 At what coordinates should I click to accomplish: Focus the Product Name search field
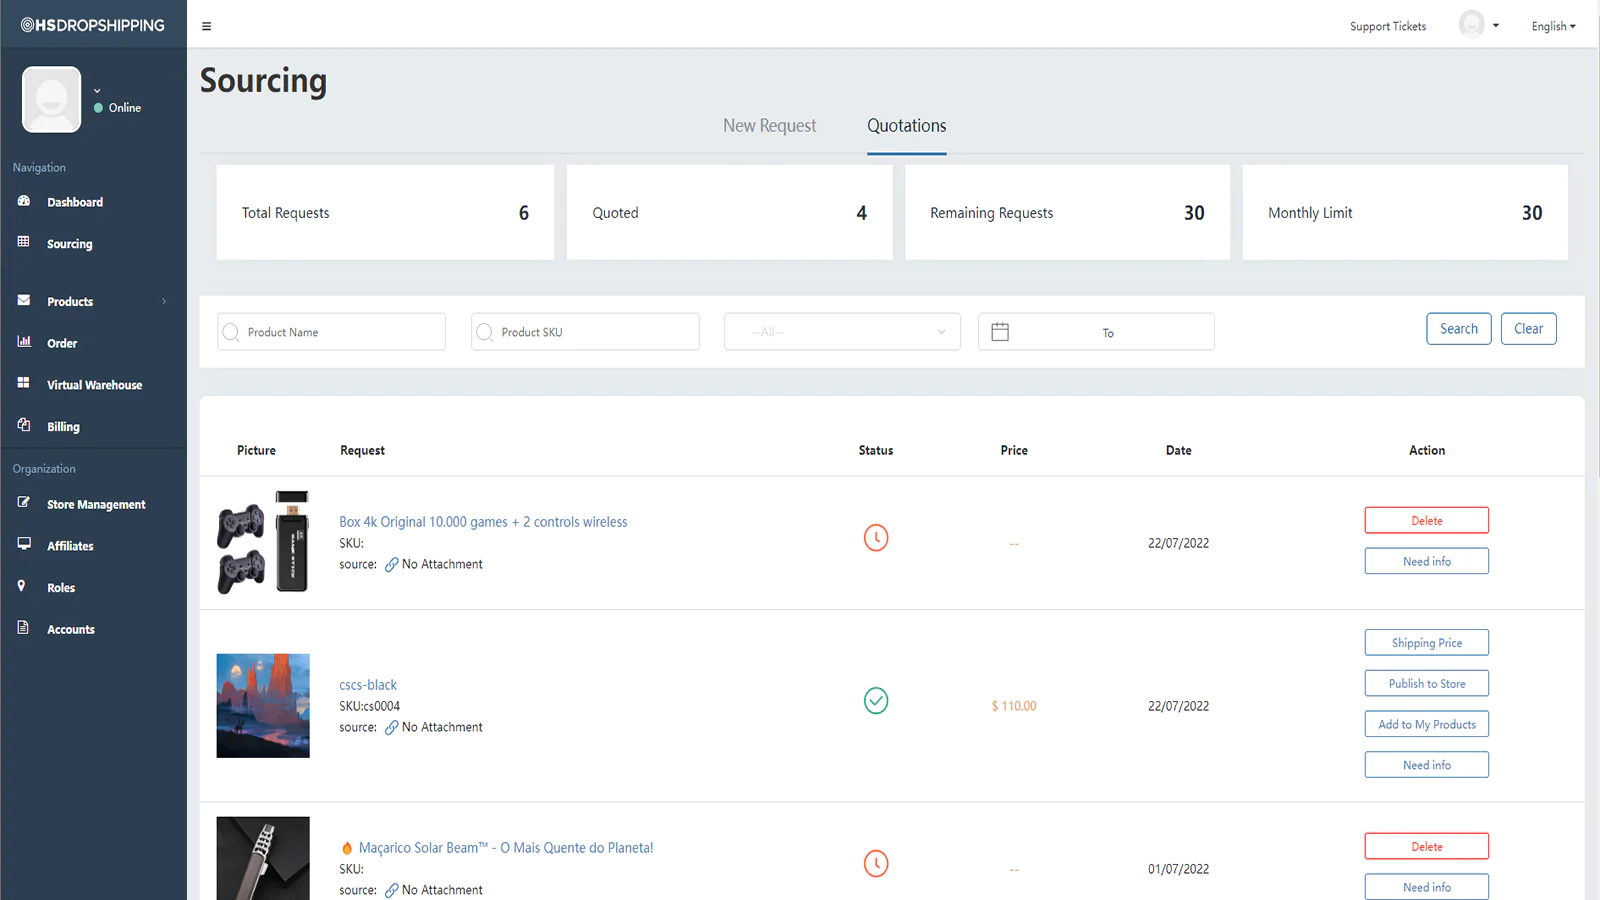pyautogui.click(x=331, y=332)
